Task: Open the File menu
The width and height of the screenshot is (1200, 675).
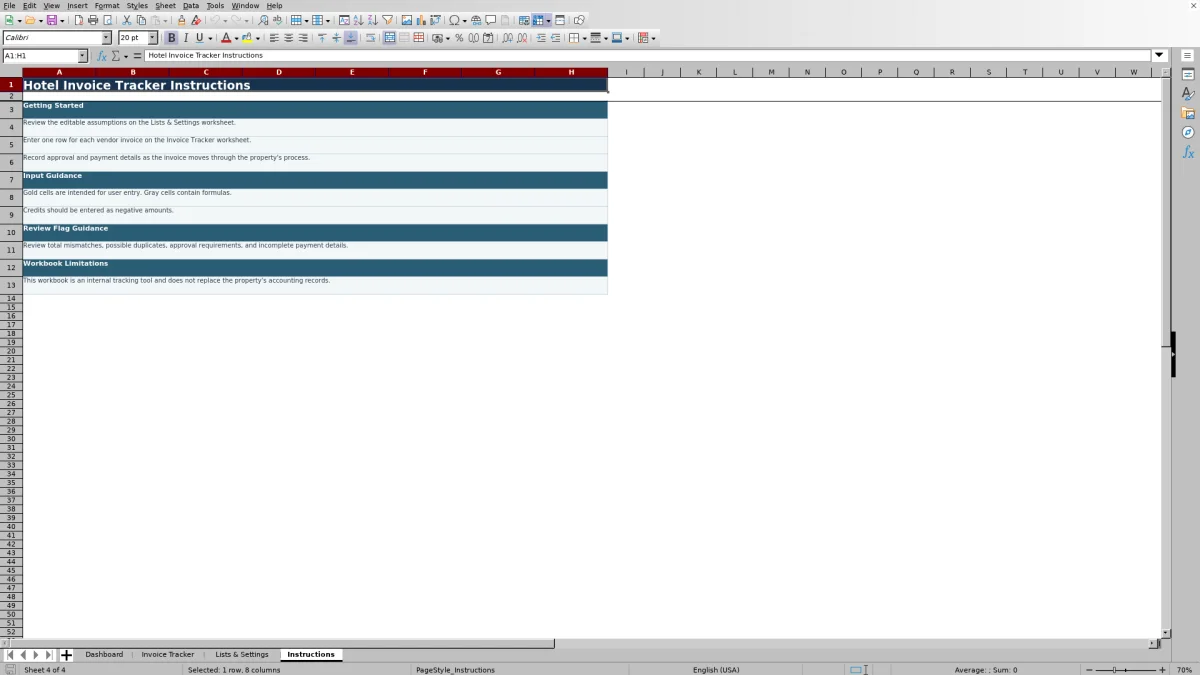Action: point(9,6)
